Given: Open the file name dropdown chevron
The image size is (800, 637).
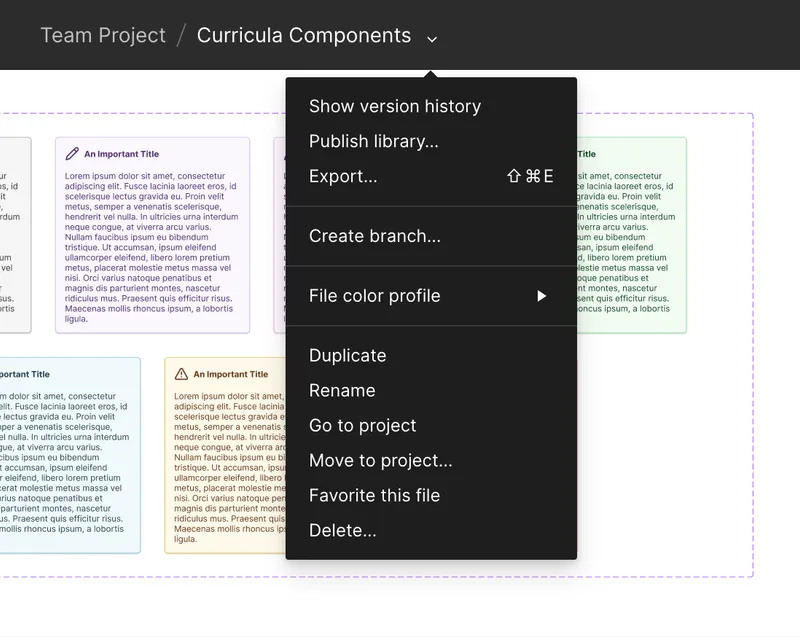Looking at the screenshot, I should point(431,36).
